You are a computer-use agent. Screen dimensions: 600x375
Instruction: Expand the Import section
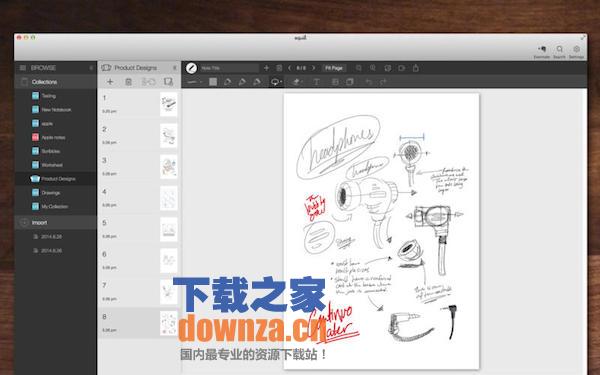coord(55,222)
